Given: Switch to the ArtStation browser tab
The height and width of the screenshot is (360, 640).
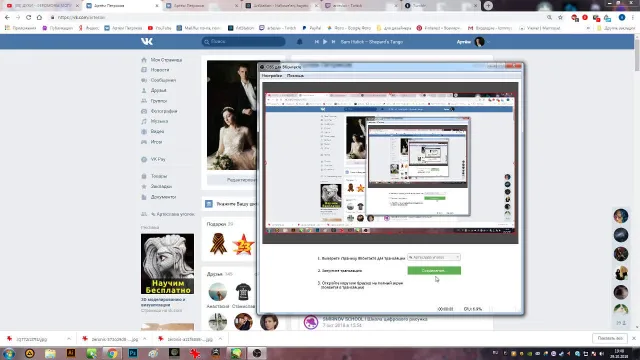Looking at the screenshot, I should (x=282, y=6).
